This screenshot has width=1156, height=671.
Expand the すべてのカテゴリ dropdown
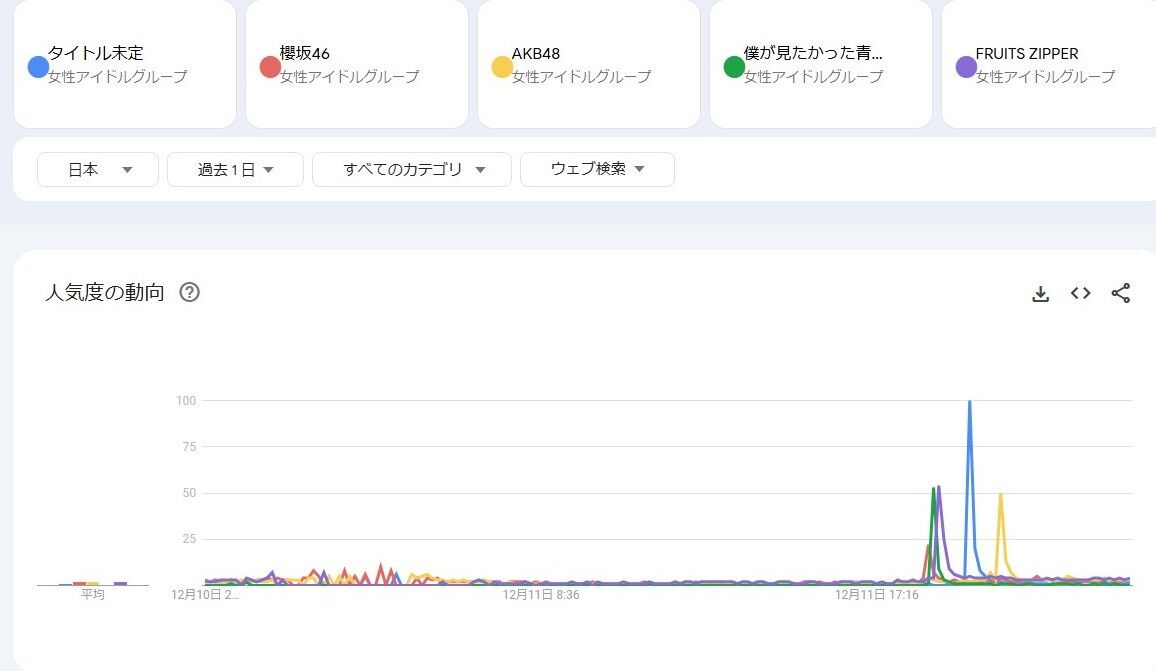tap(412, 170)
